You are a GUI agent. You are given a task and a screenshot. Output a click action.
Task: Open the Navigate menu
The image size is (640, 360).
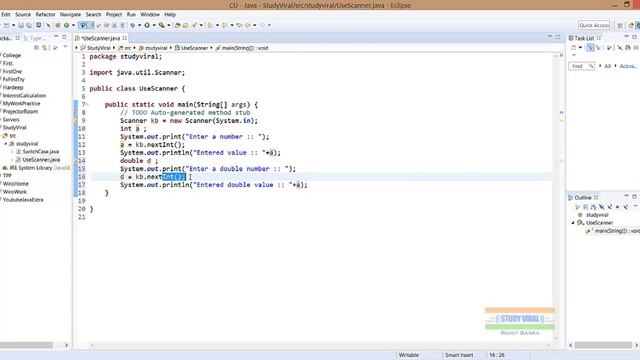coord(70,14)
